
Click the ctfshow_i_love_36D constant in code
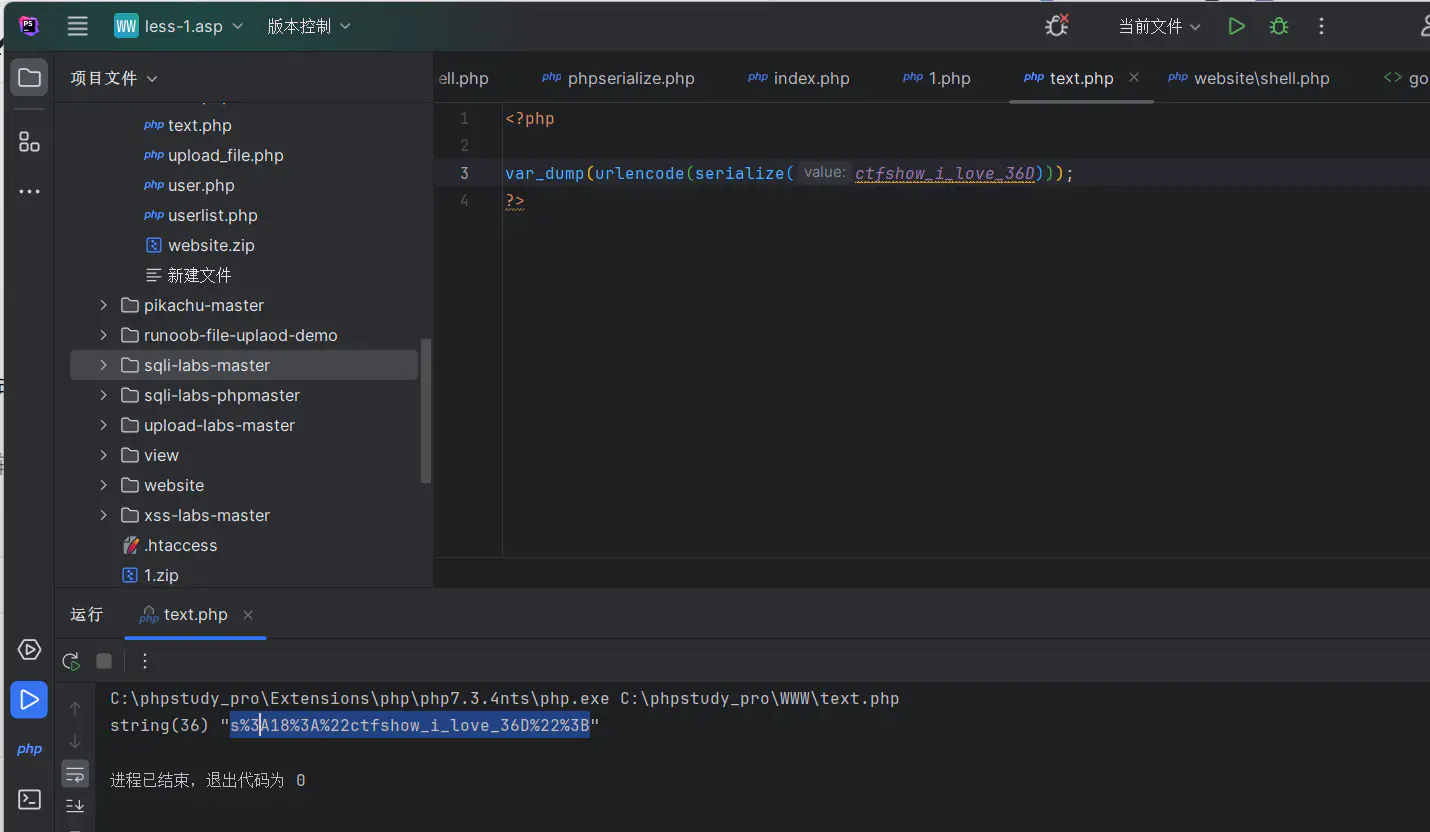(x=945, y=174)
